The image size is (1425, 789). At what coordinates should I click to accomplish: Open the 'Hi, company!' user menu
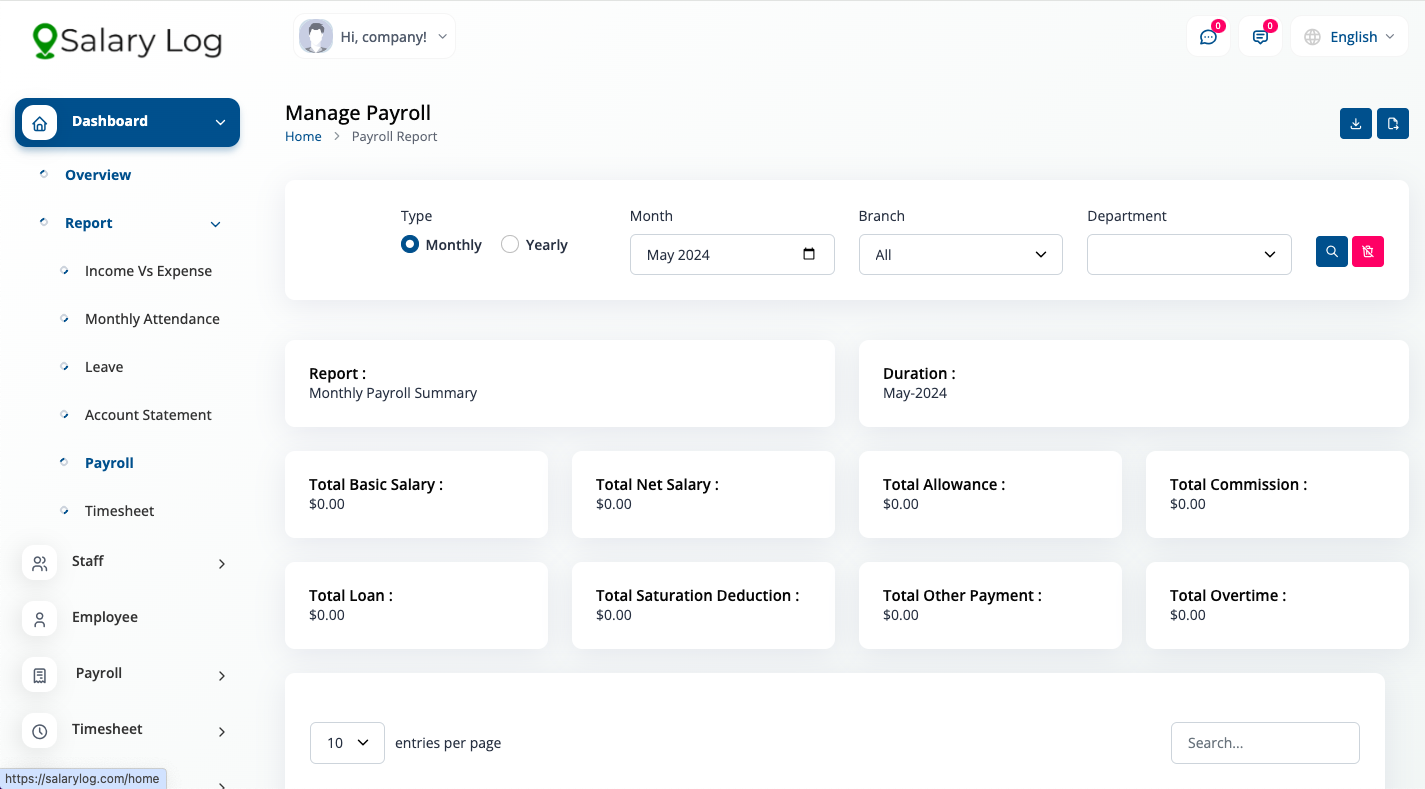pos(375,37)
